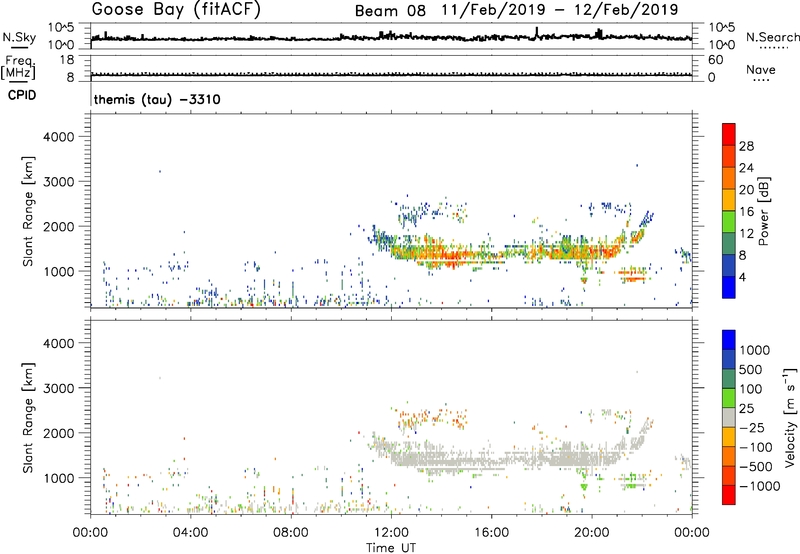800x554 pixels.
Task: Click the '4000' tick in power panel
Action: [58, 137]
